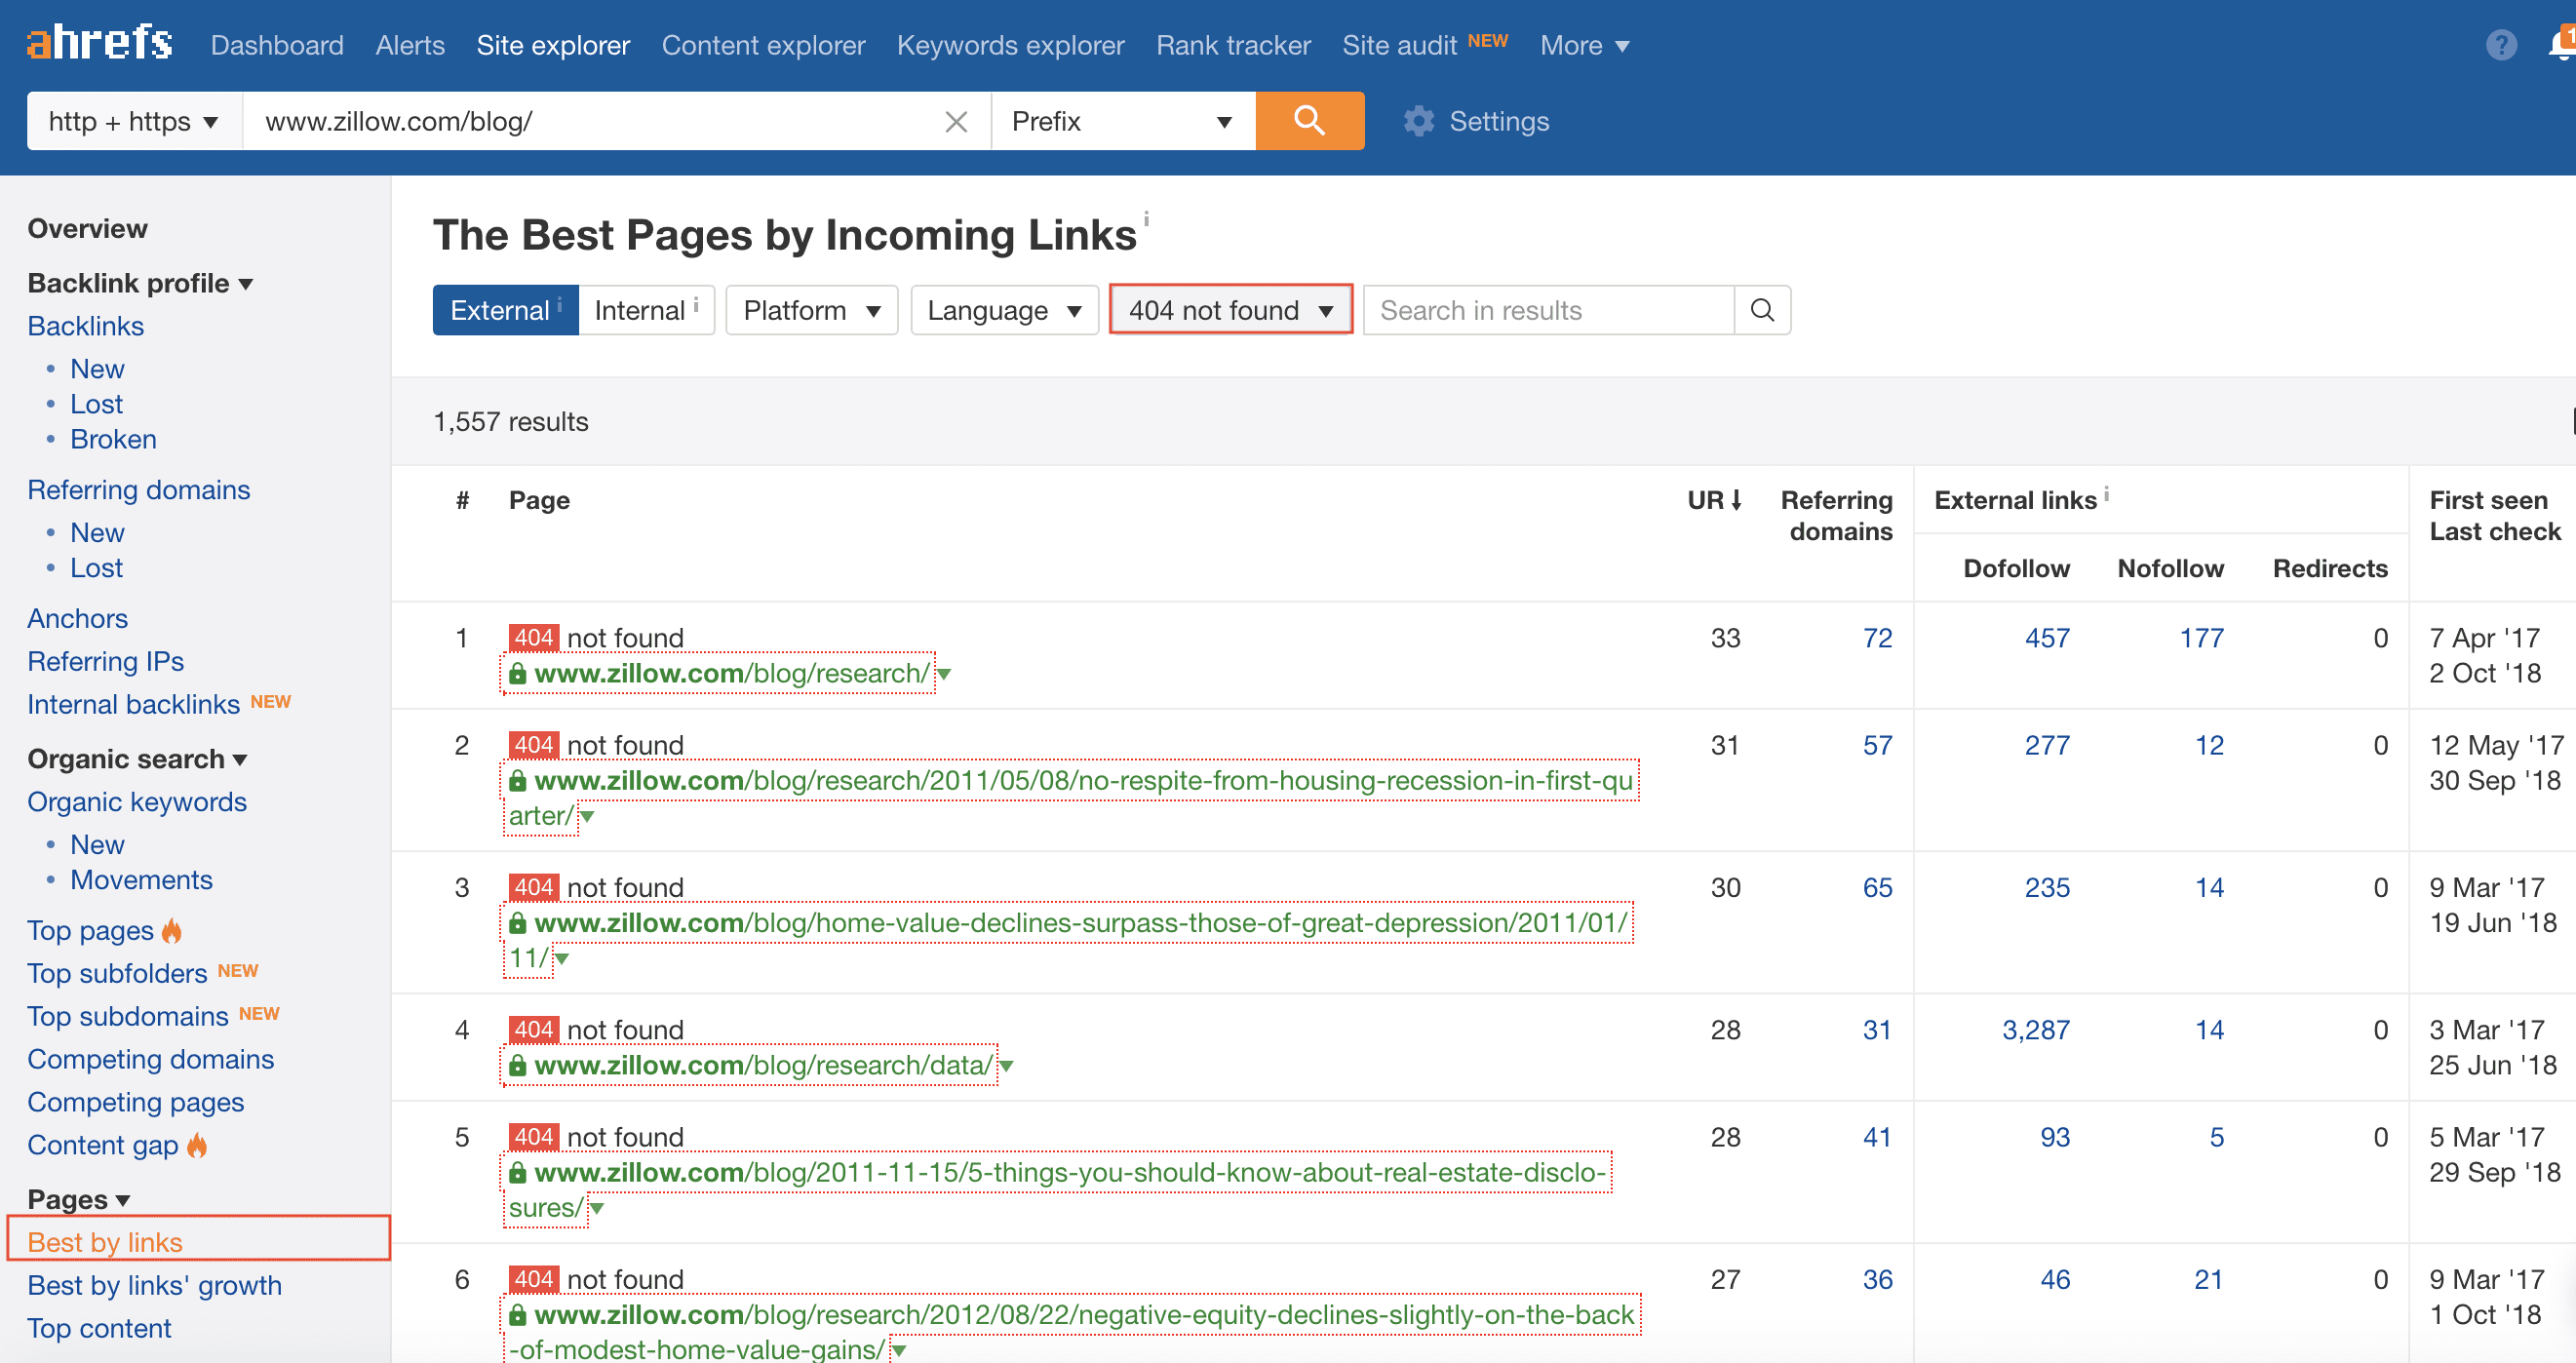Open Overview in the sidebar
Screen dimensions: 2576x1363
(x=87, y=228)
